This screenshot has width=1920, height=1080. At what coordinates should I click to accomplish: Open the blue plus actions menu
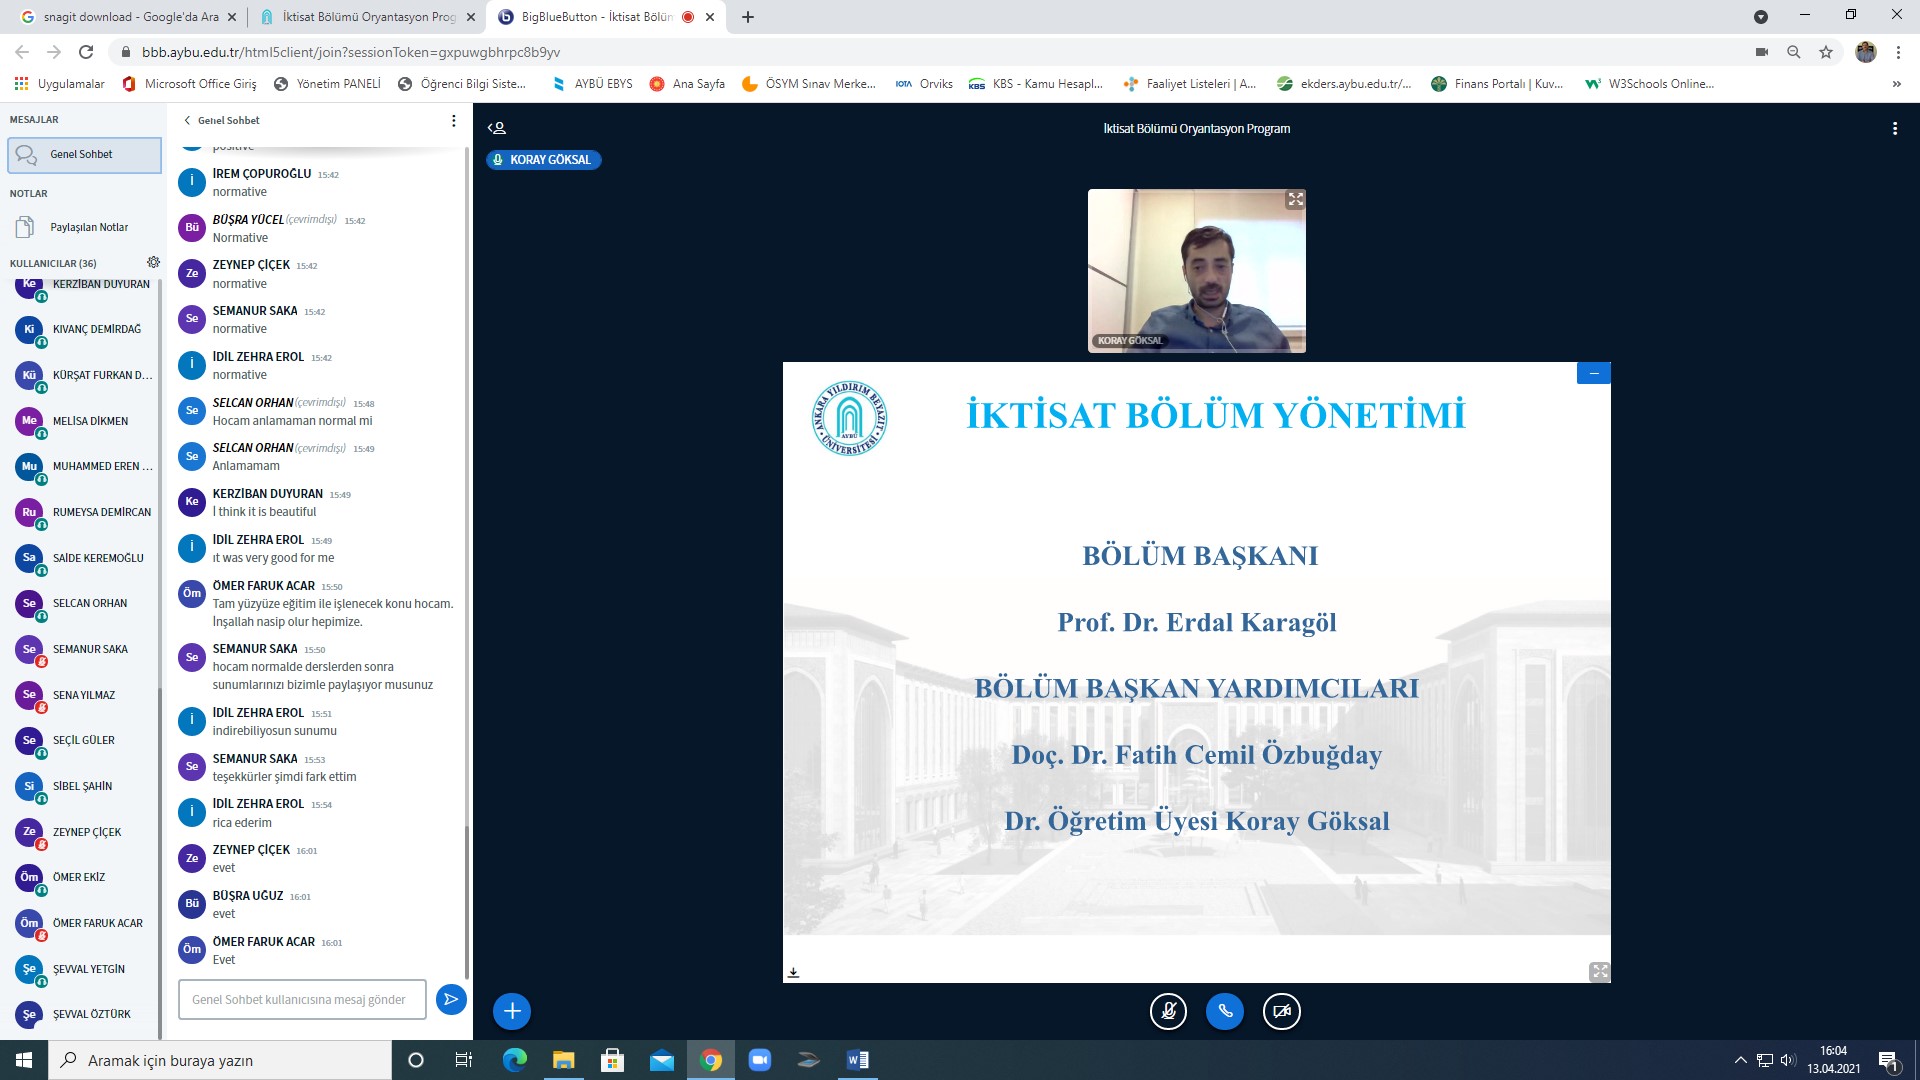[x=512, y=1011]
